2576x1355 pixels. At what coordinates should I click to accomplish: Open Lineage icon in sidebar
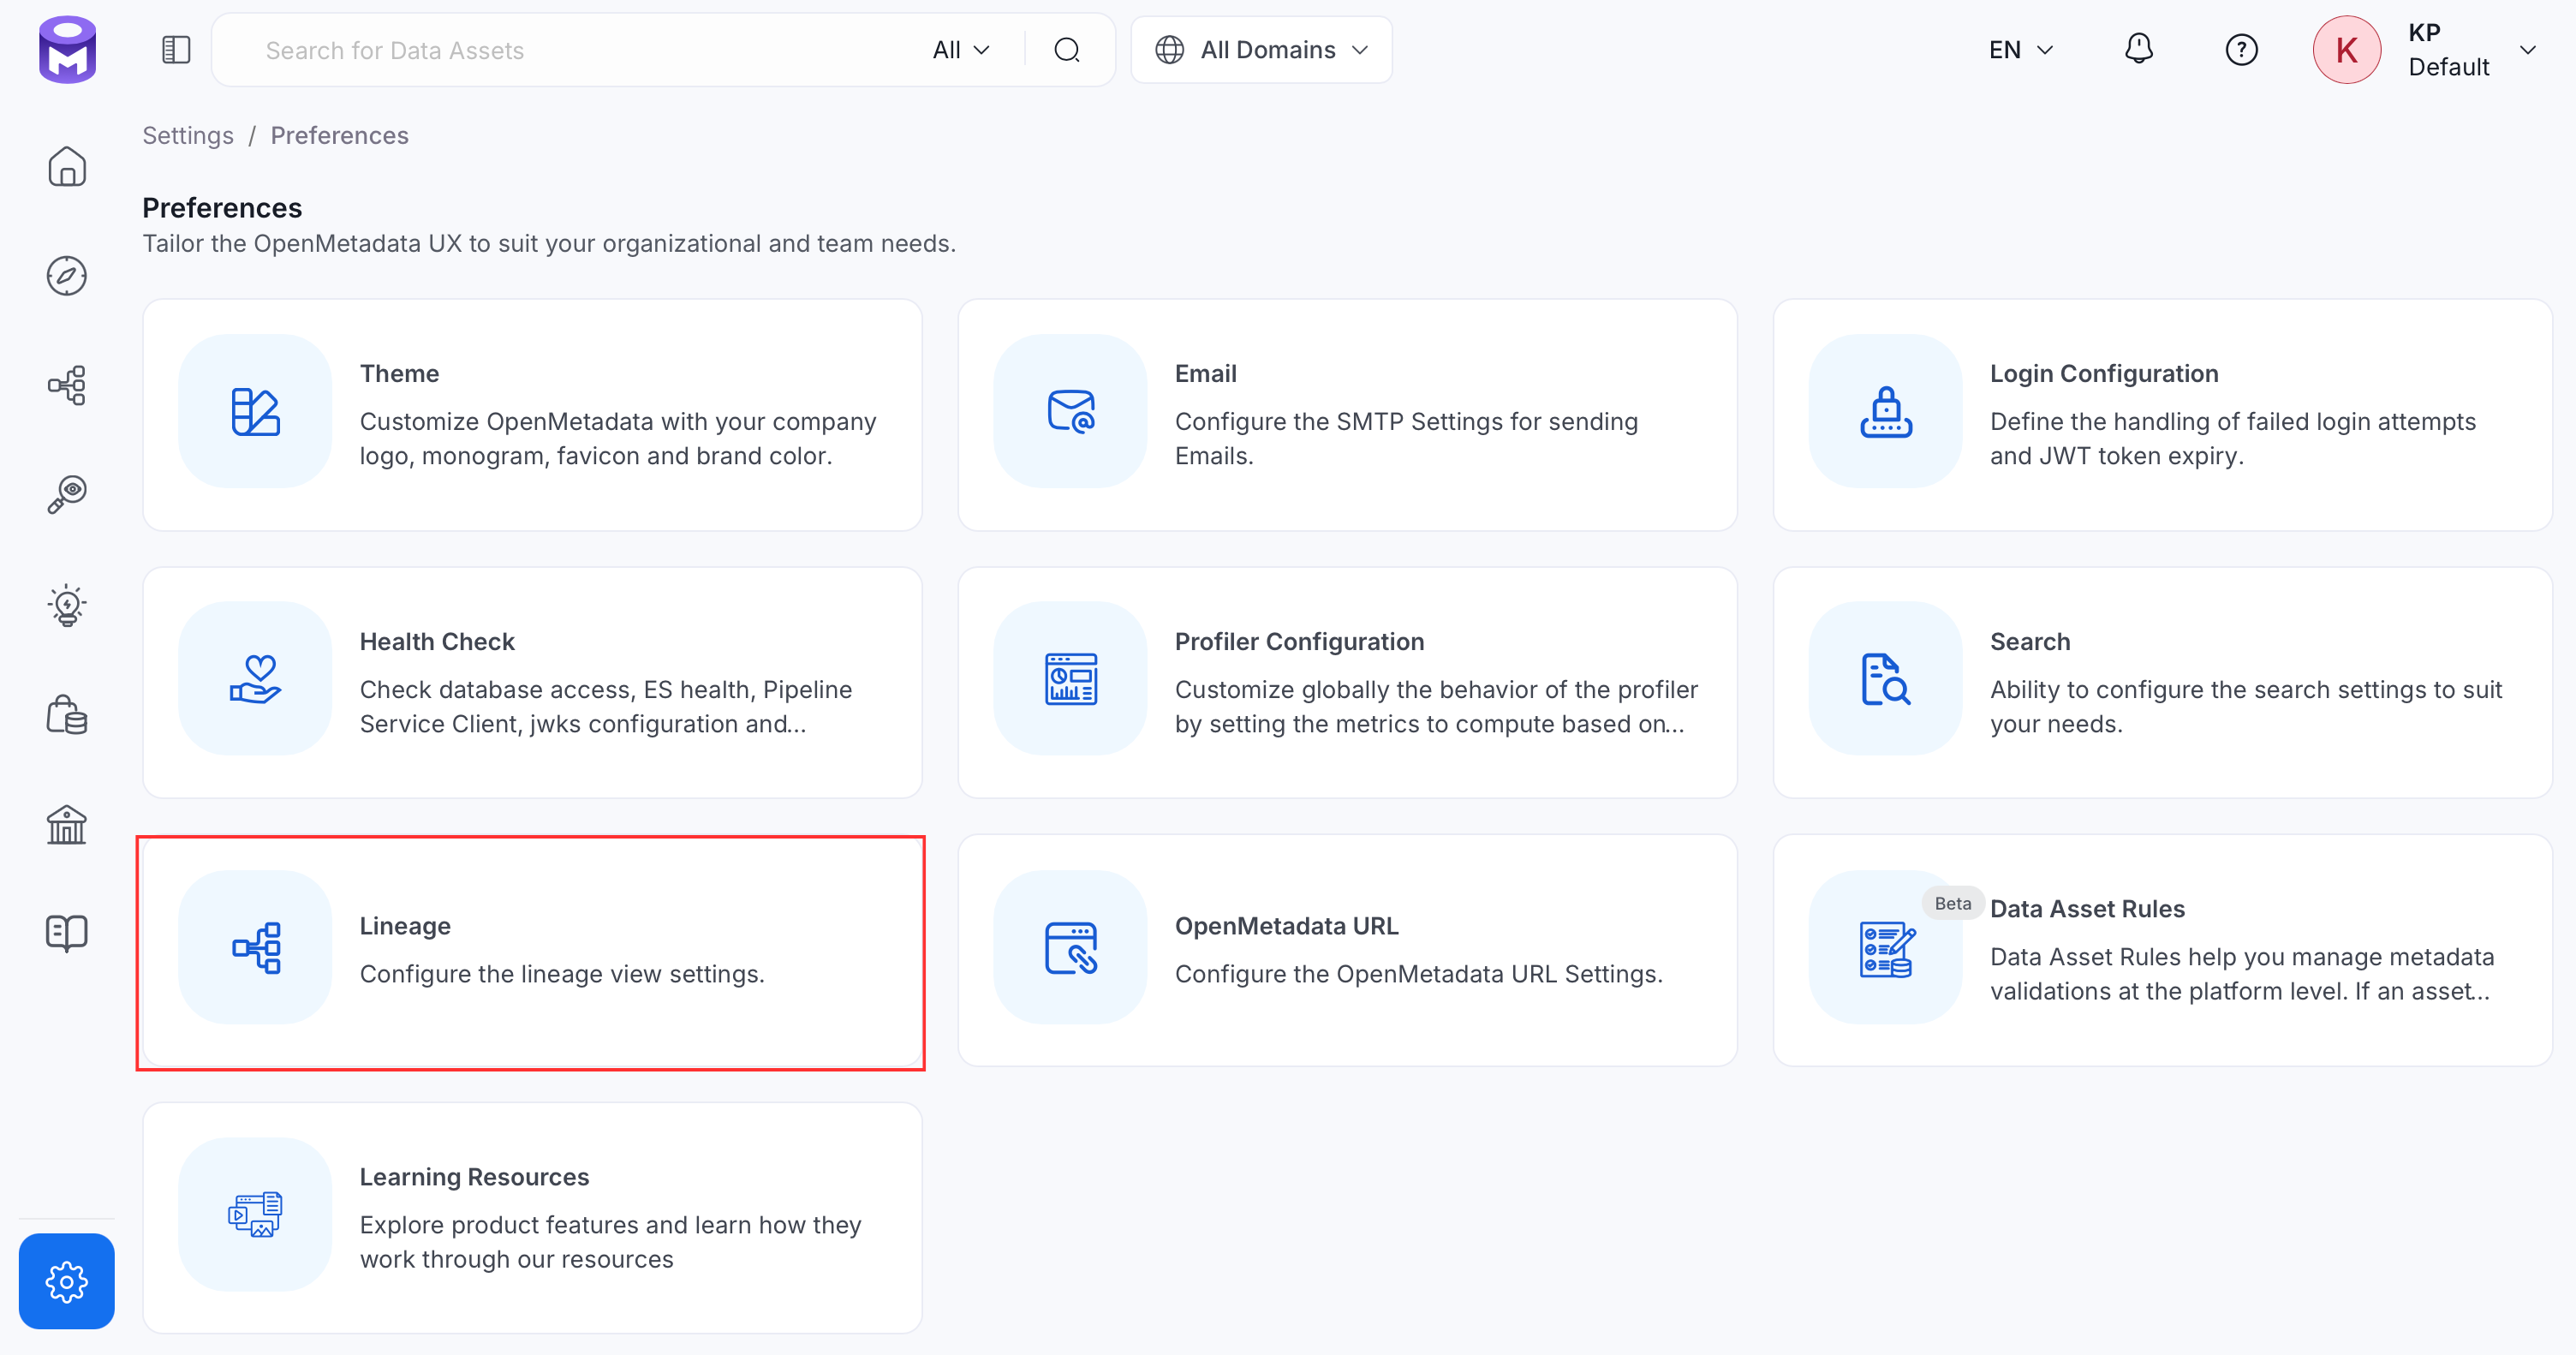click(x=67, y=385)
